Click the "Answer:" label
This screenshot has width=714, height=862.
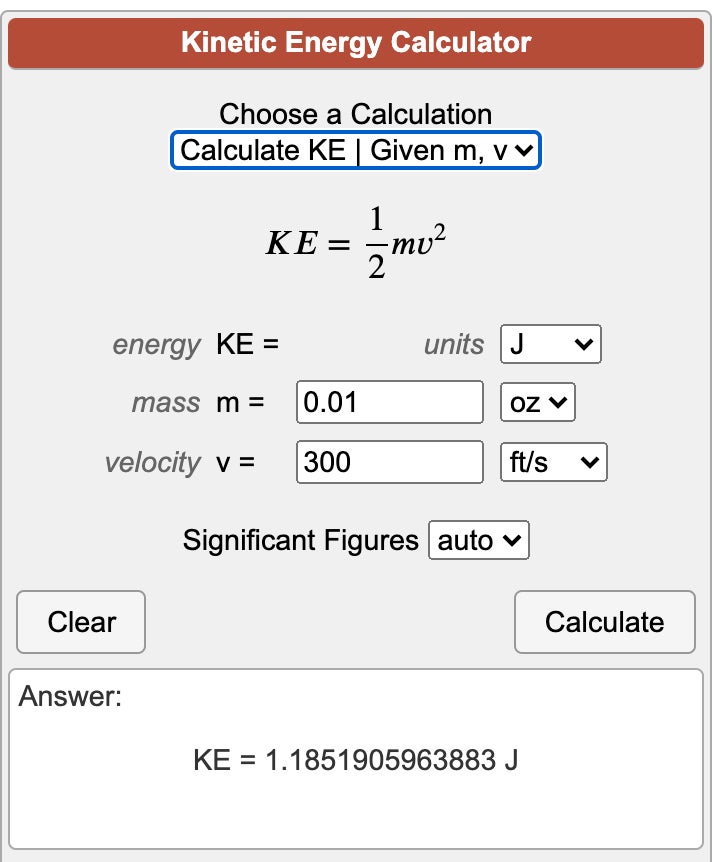point(70,696)
